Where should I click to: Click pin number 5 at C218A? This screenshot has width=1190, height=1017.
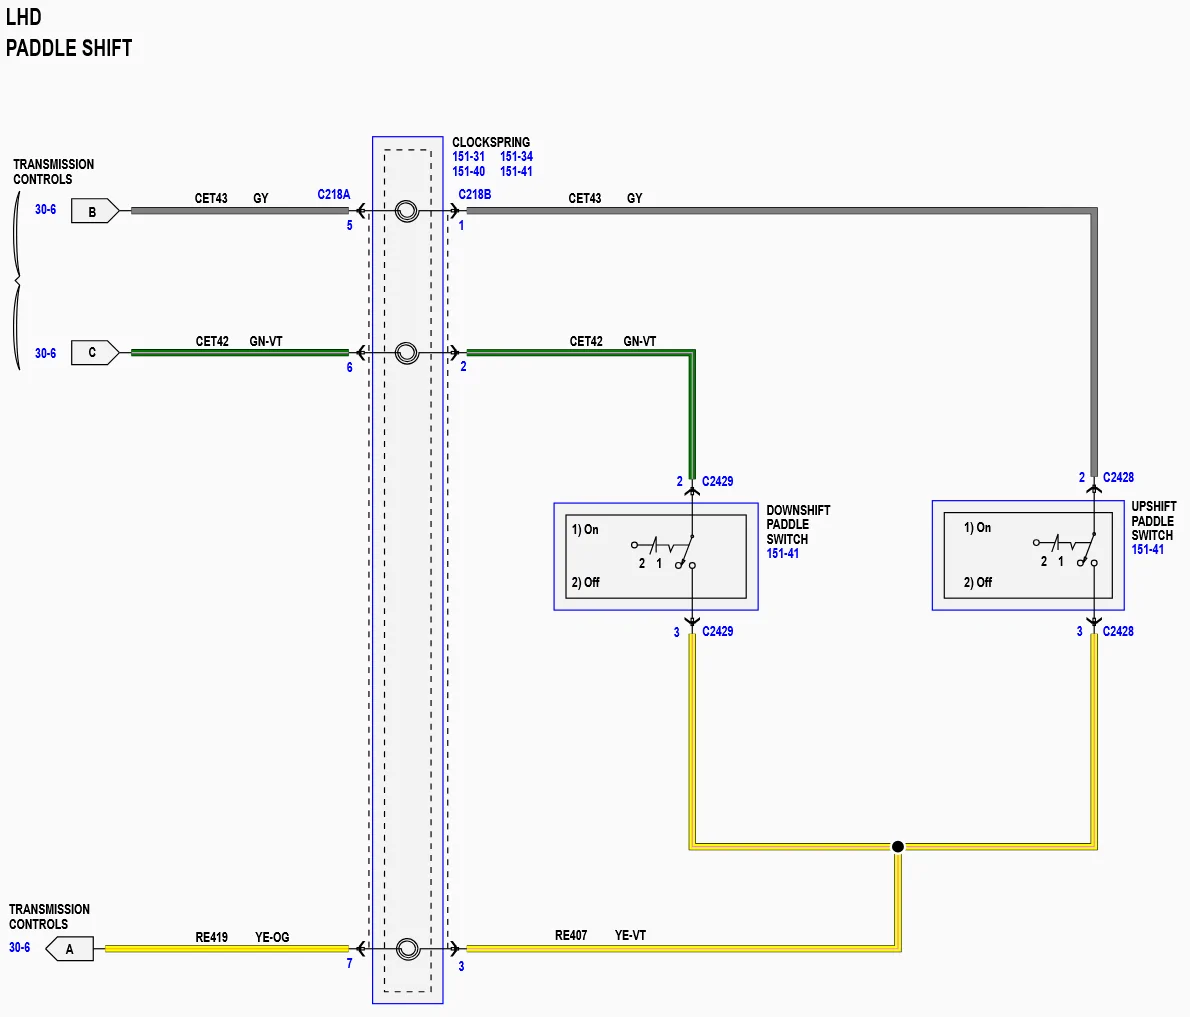point(350,225)
